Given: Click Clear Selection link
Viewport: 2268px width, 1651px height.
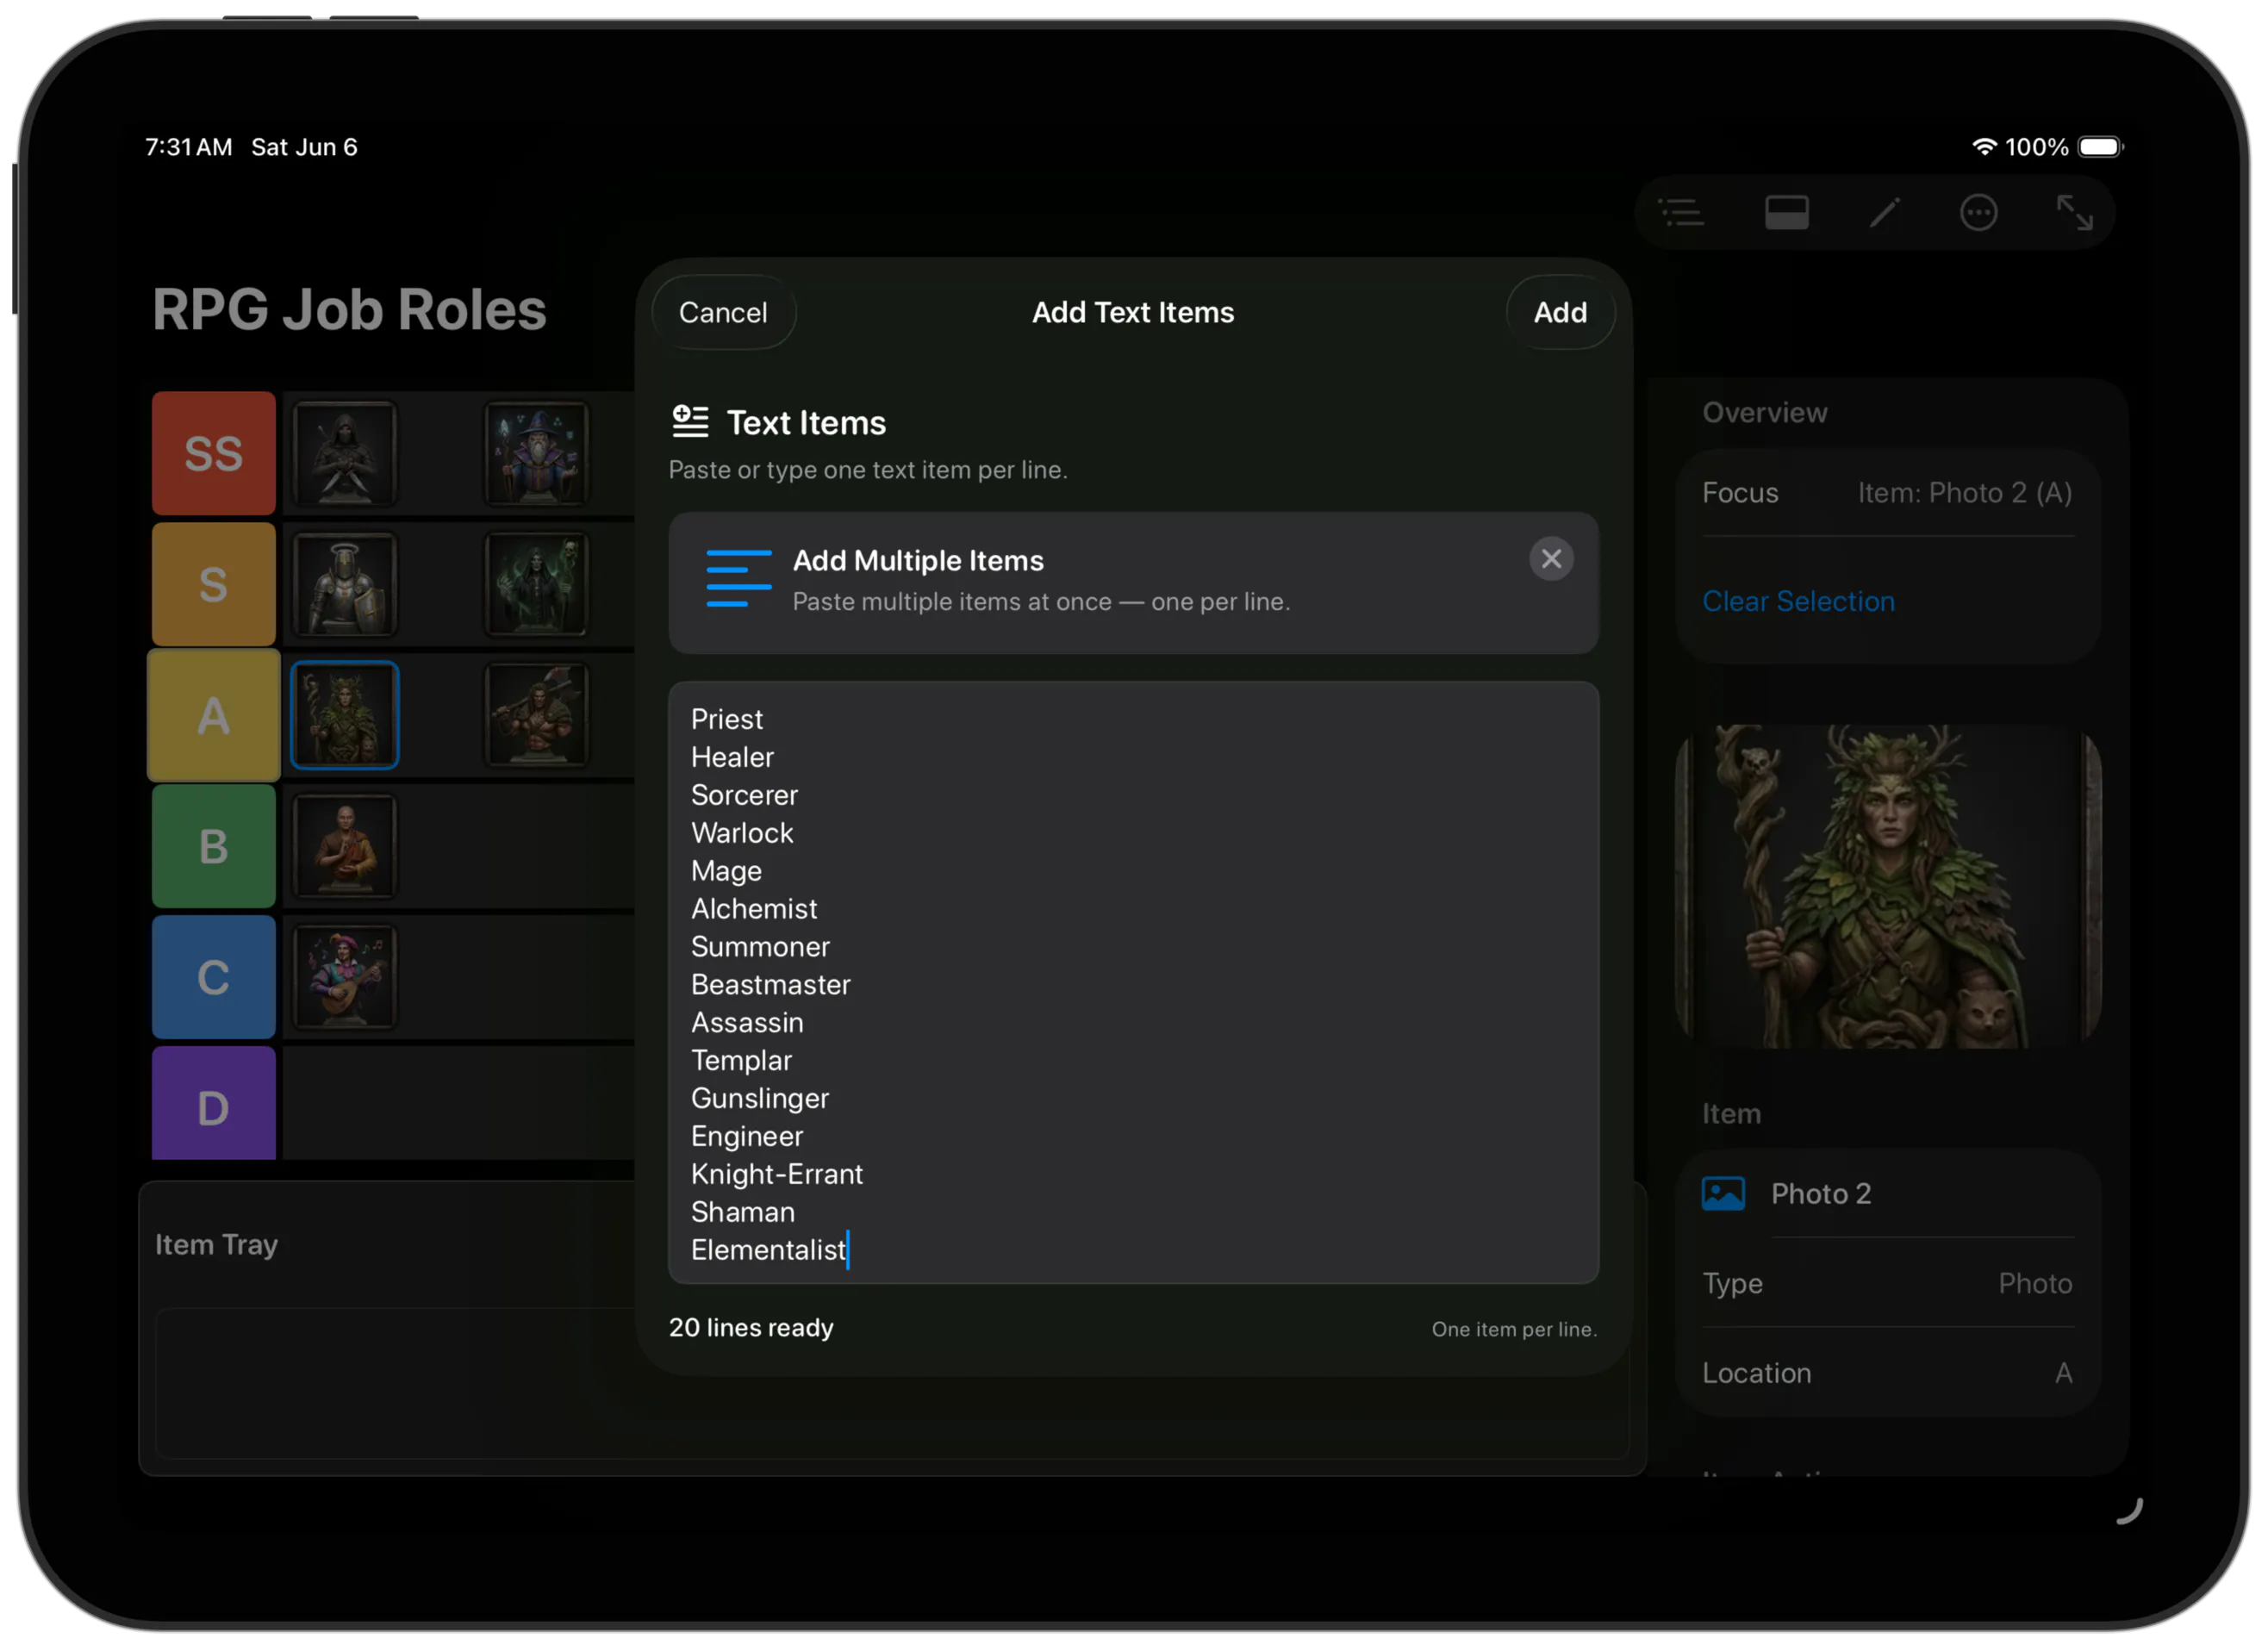Looking at the screenshot, I should tap(1798, 601).
